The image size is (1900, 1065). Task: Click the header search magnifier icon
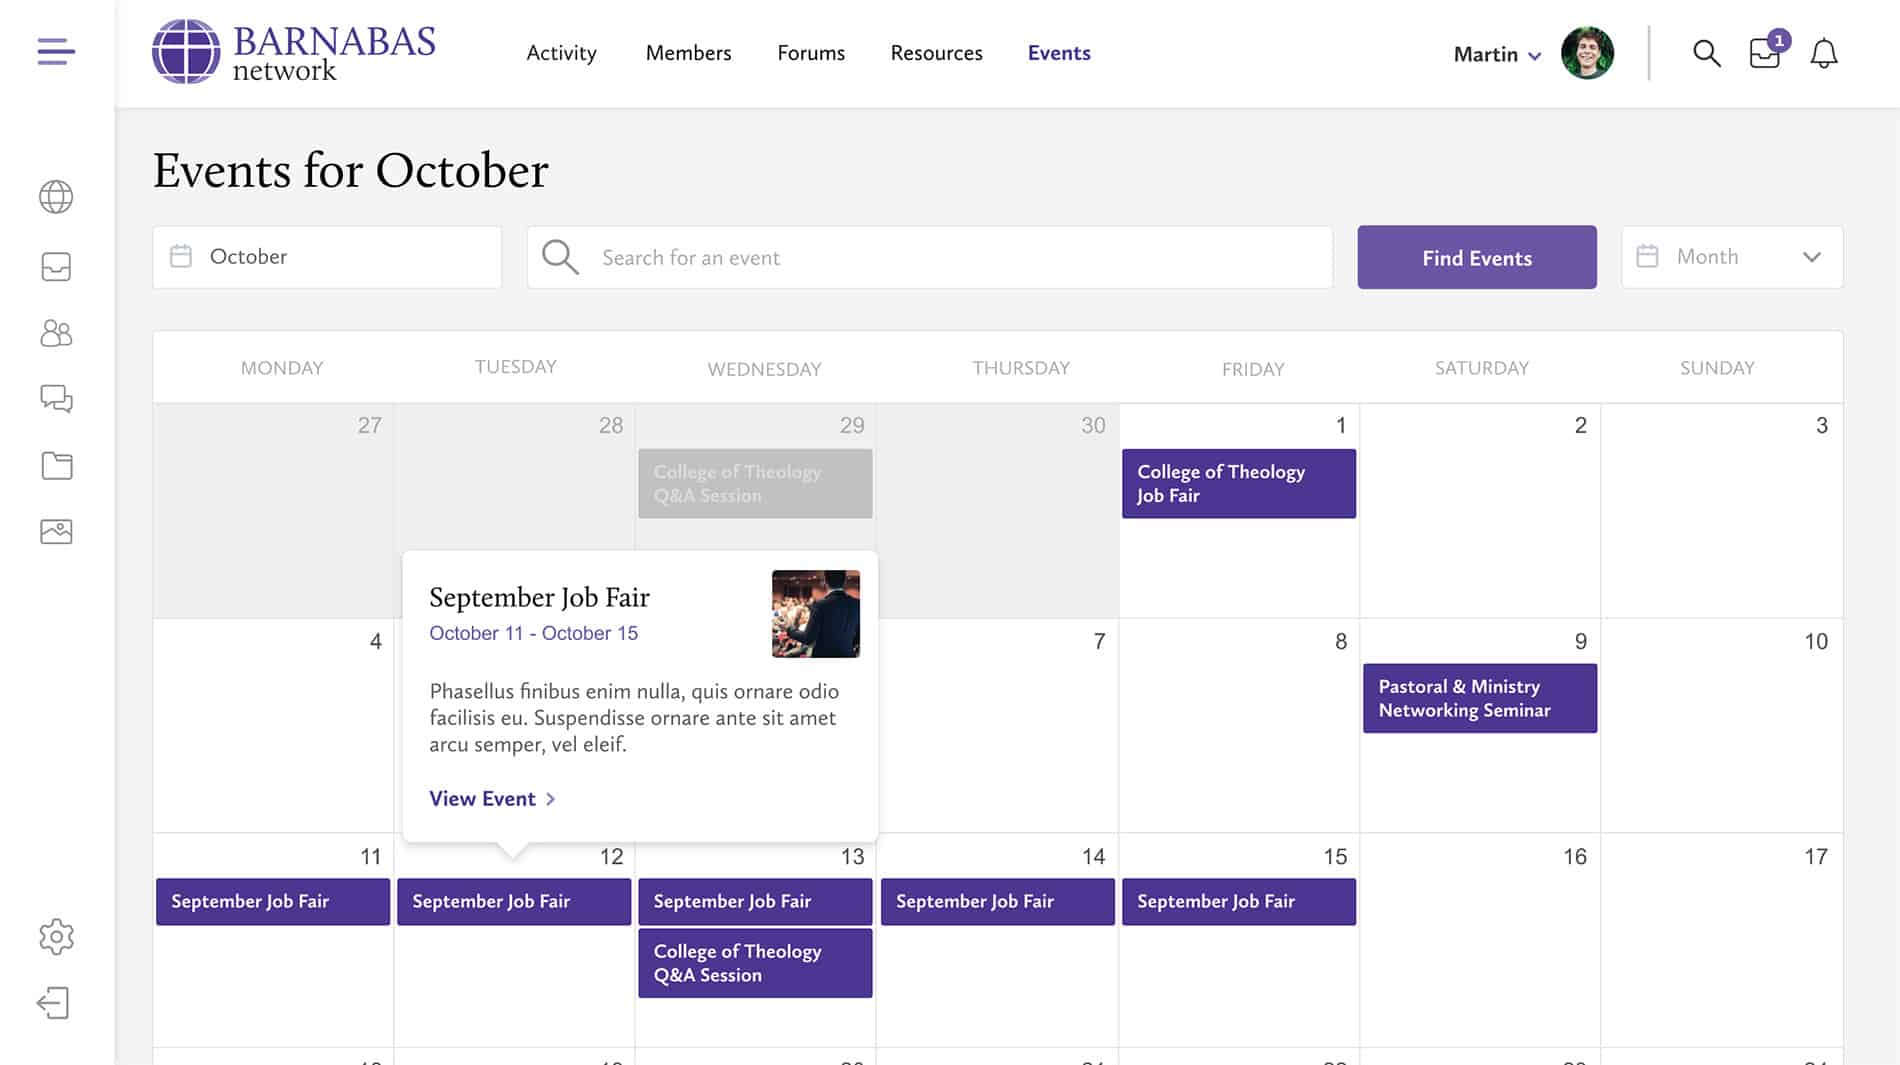point(1706,53)
